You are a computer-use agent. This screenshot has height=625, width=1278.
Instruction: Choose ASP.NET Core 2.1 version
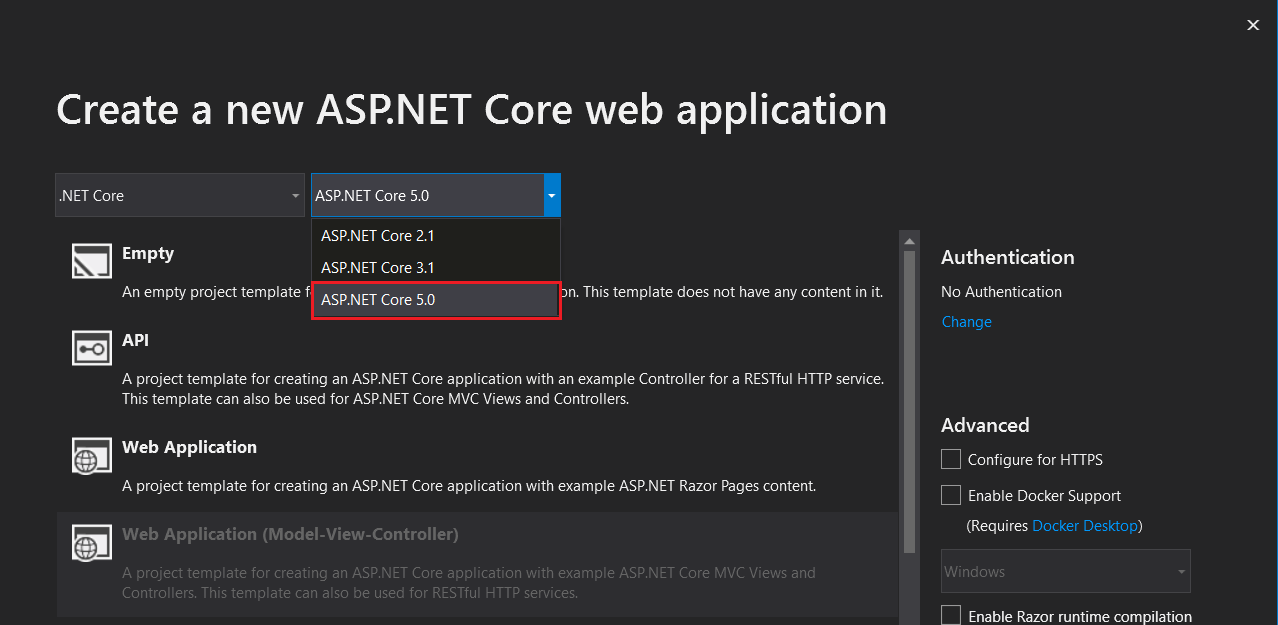tap(377, 235)
